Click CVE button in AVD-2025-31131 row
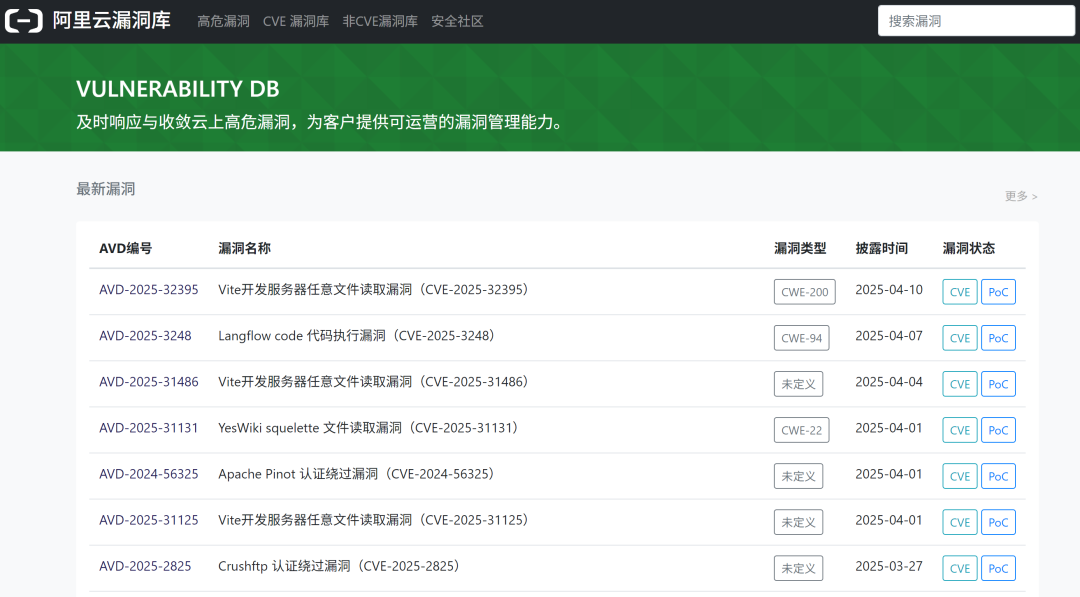This screenshot has width=1080, height=597. [x=959, y=430]
